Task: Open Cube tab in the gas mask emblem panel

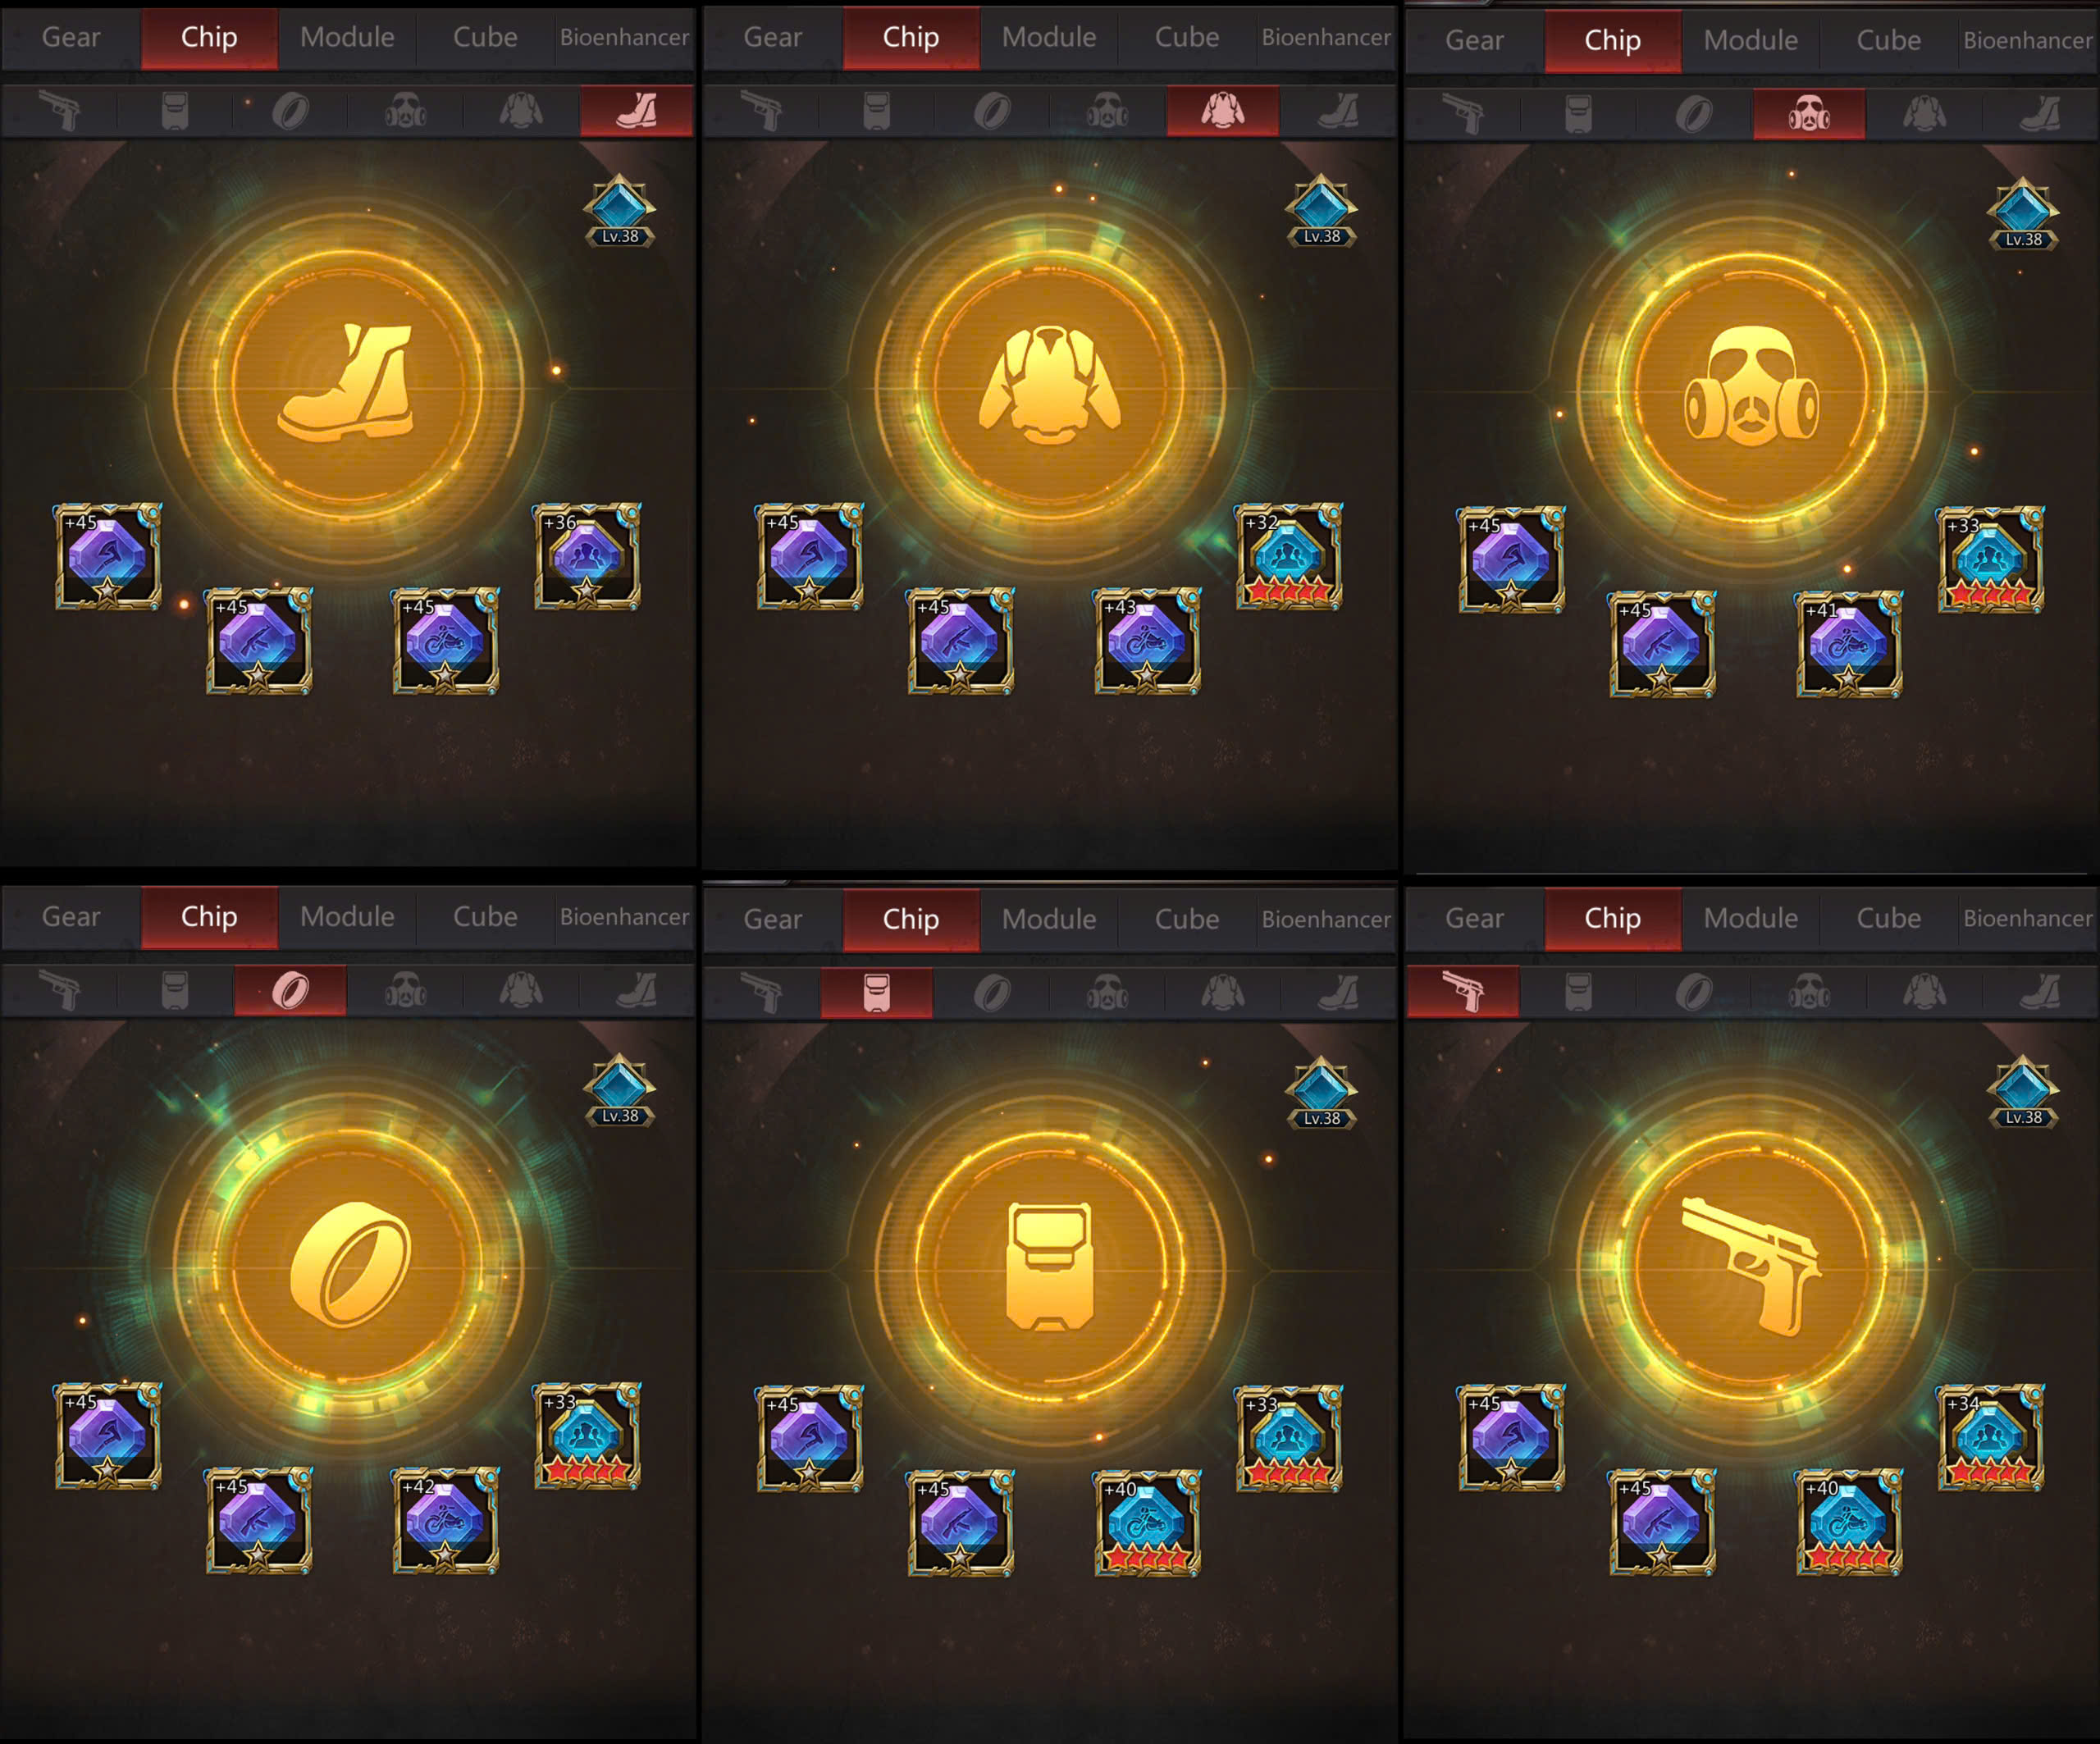Action: (x=1888, y=41)
